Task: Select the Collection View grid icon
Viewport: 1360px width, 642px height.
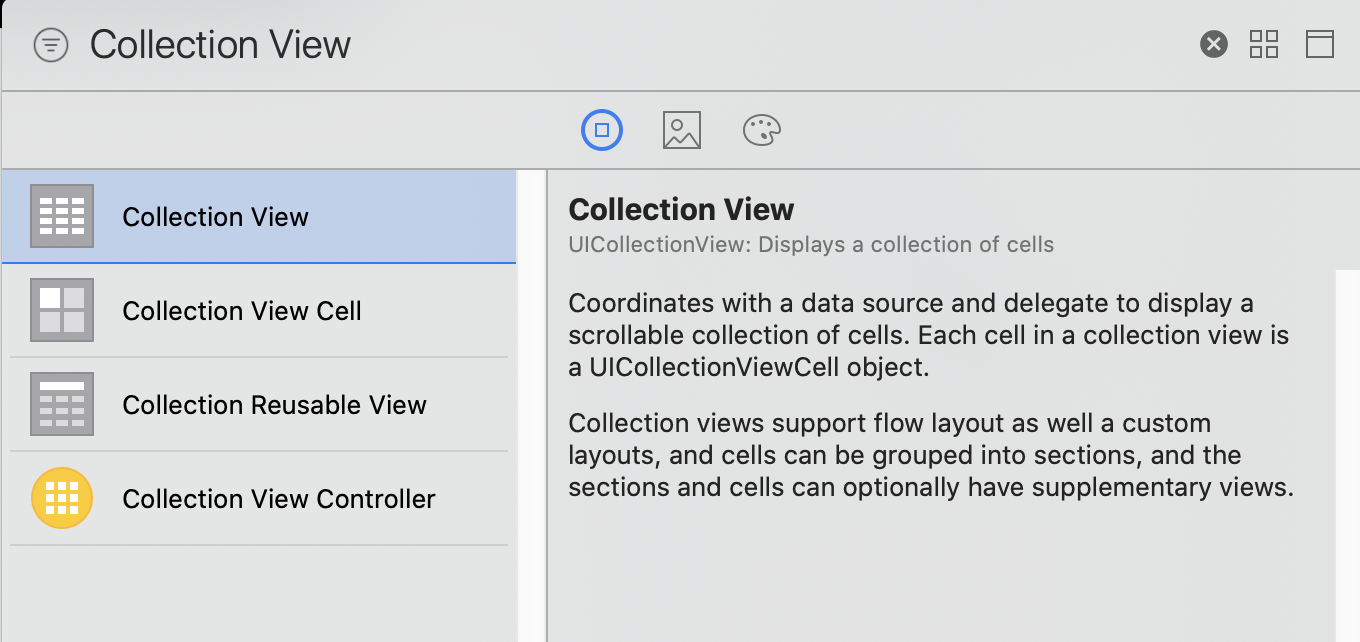Action: (x=62, y=216)
